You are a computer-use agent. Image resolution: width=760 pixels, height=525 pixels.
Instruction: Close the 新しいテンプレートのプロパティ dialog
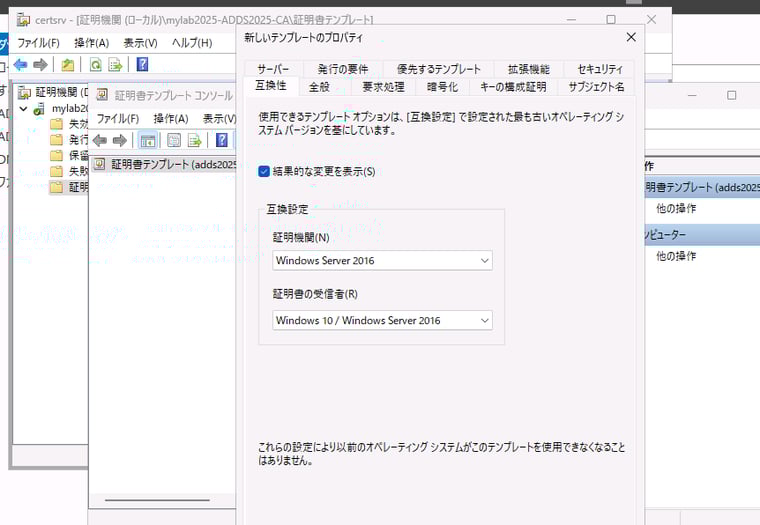[631, 37]
